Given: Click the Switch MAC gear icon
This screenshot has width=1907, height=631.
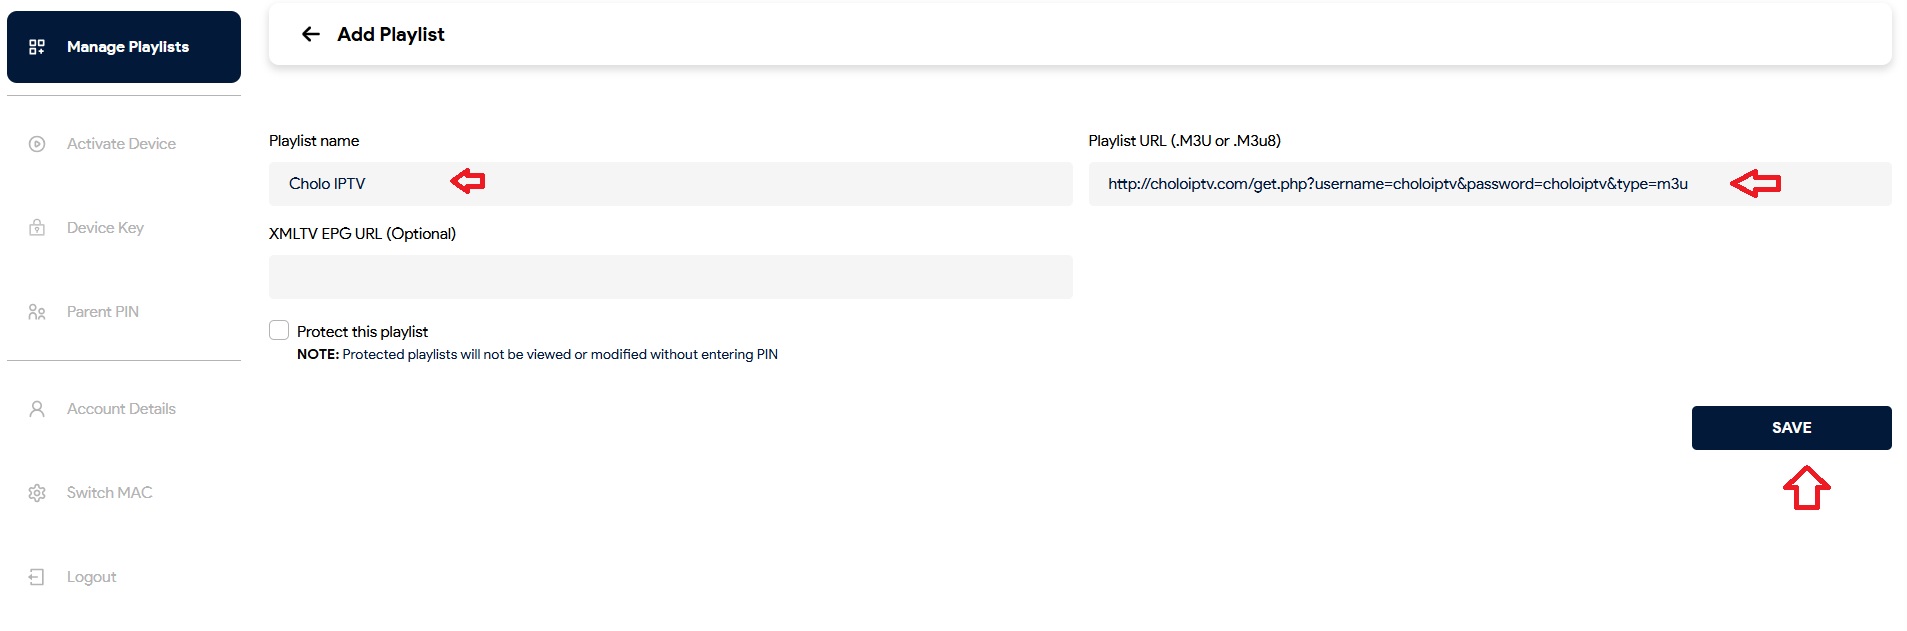Looking at the screenshot, I should click(x=37, y=493).
